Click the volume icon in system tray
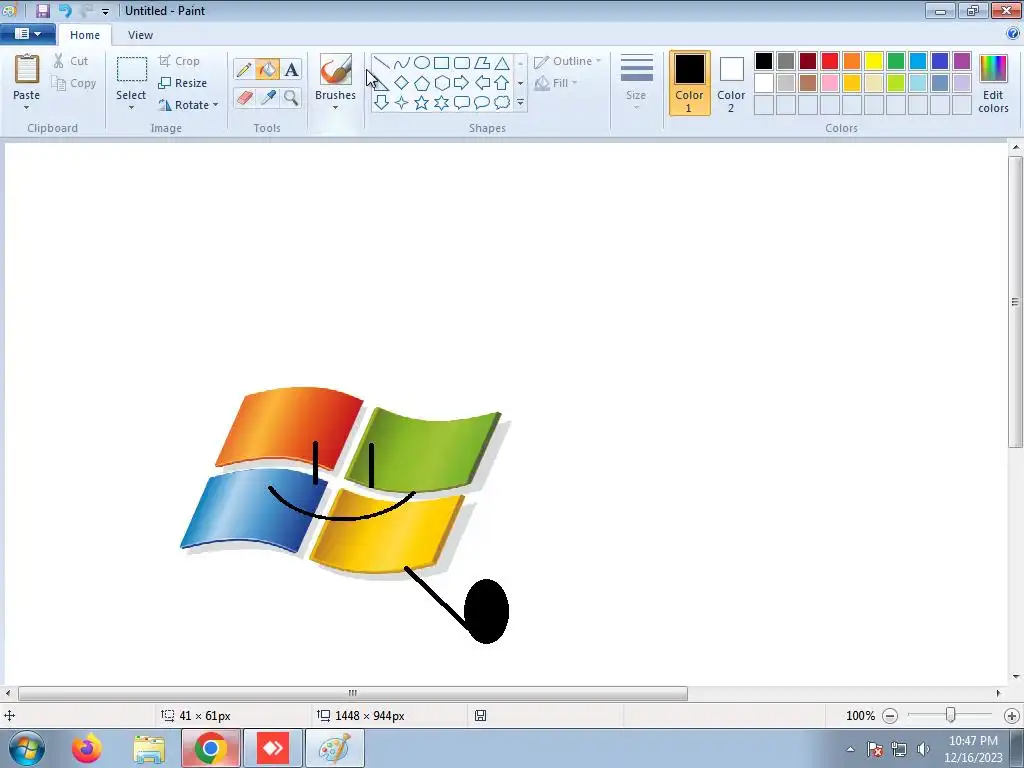Screen dimensions: 1024x768 (923, 749)
